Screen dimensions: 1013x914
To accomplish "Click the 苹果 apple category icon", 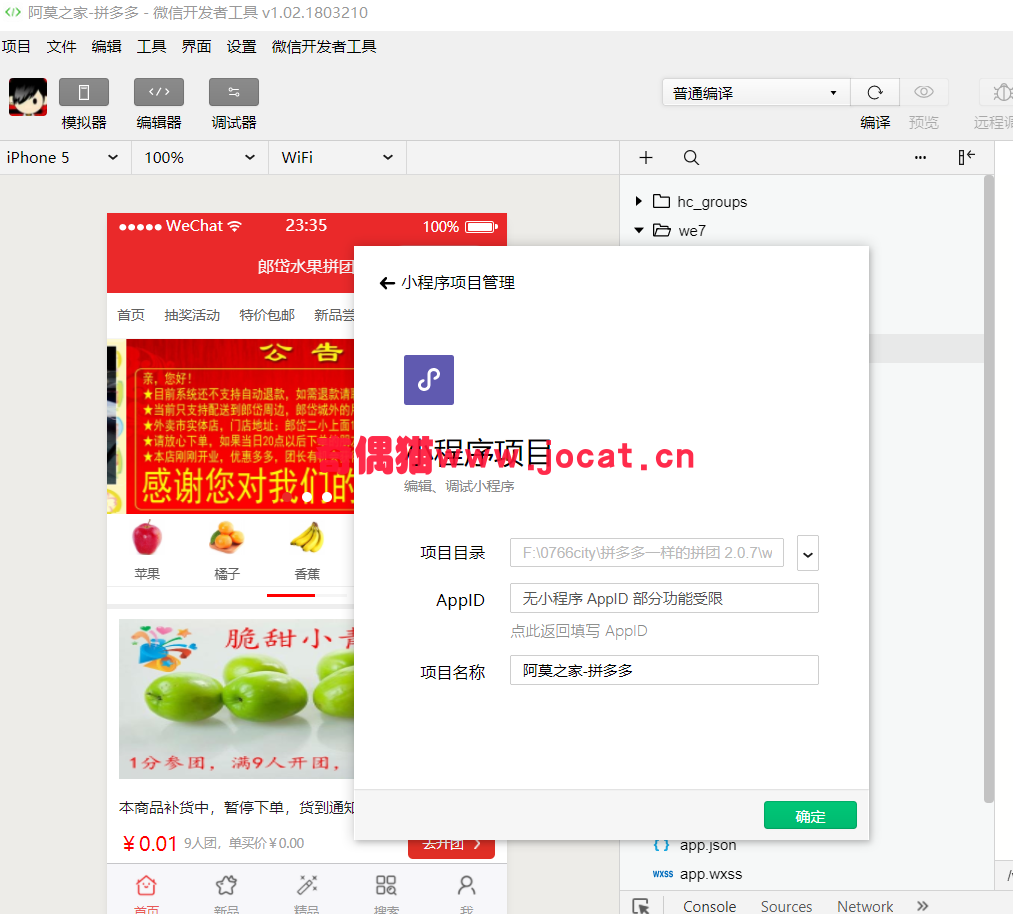I will (x=147, y=538).
